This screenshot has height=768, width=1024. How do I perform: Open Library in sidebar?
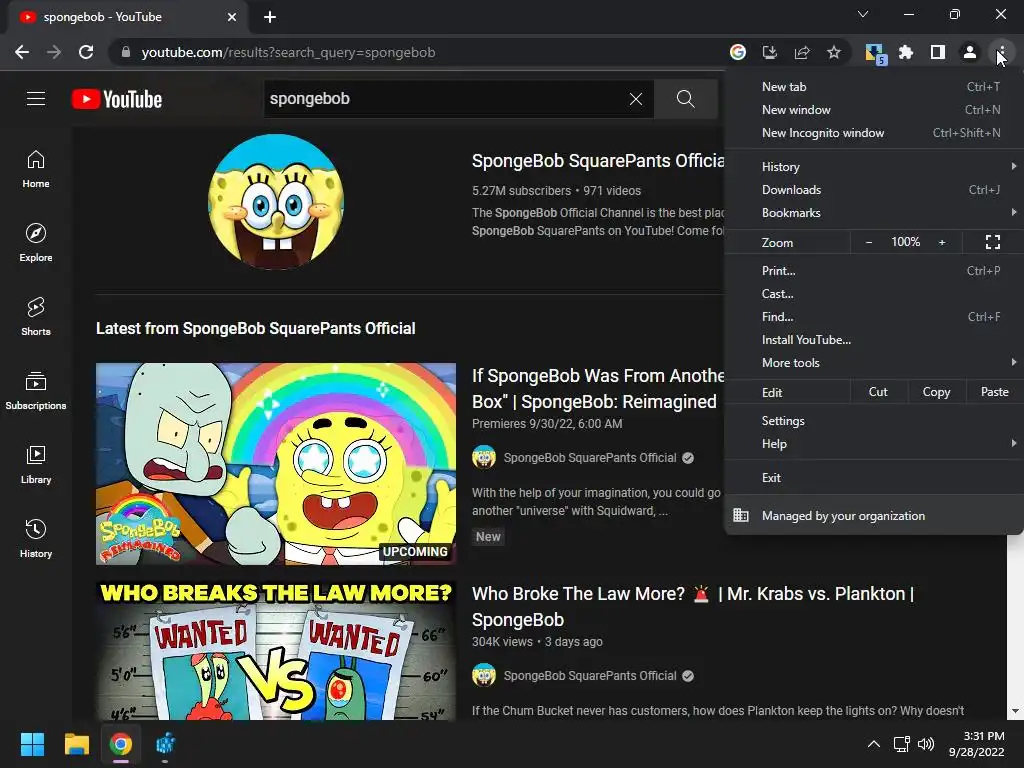point(36,464)
